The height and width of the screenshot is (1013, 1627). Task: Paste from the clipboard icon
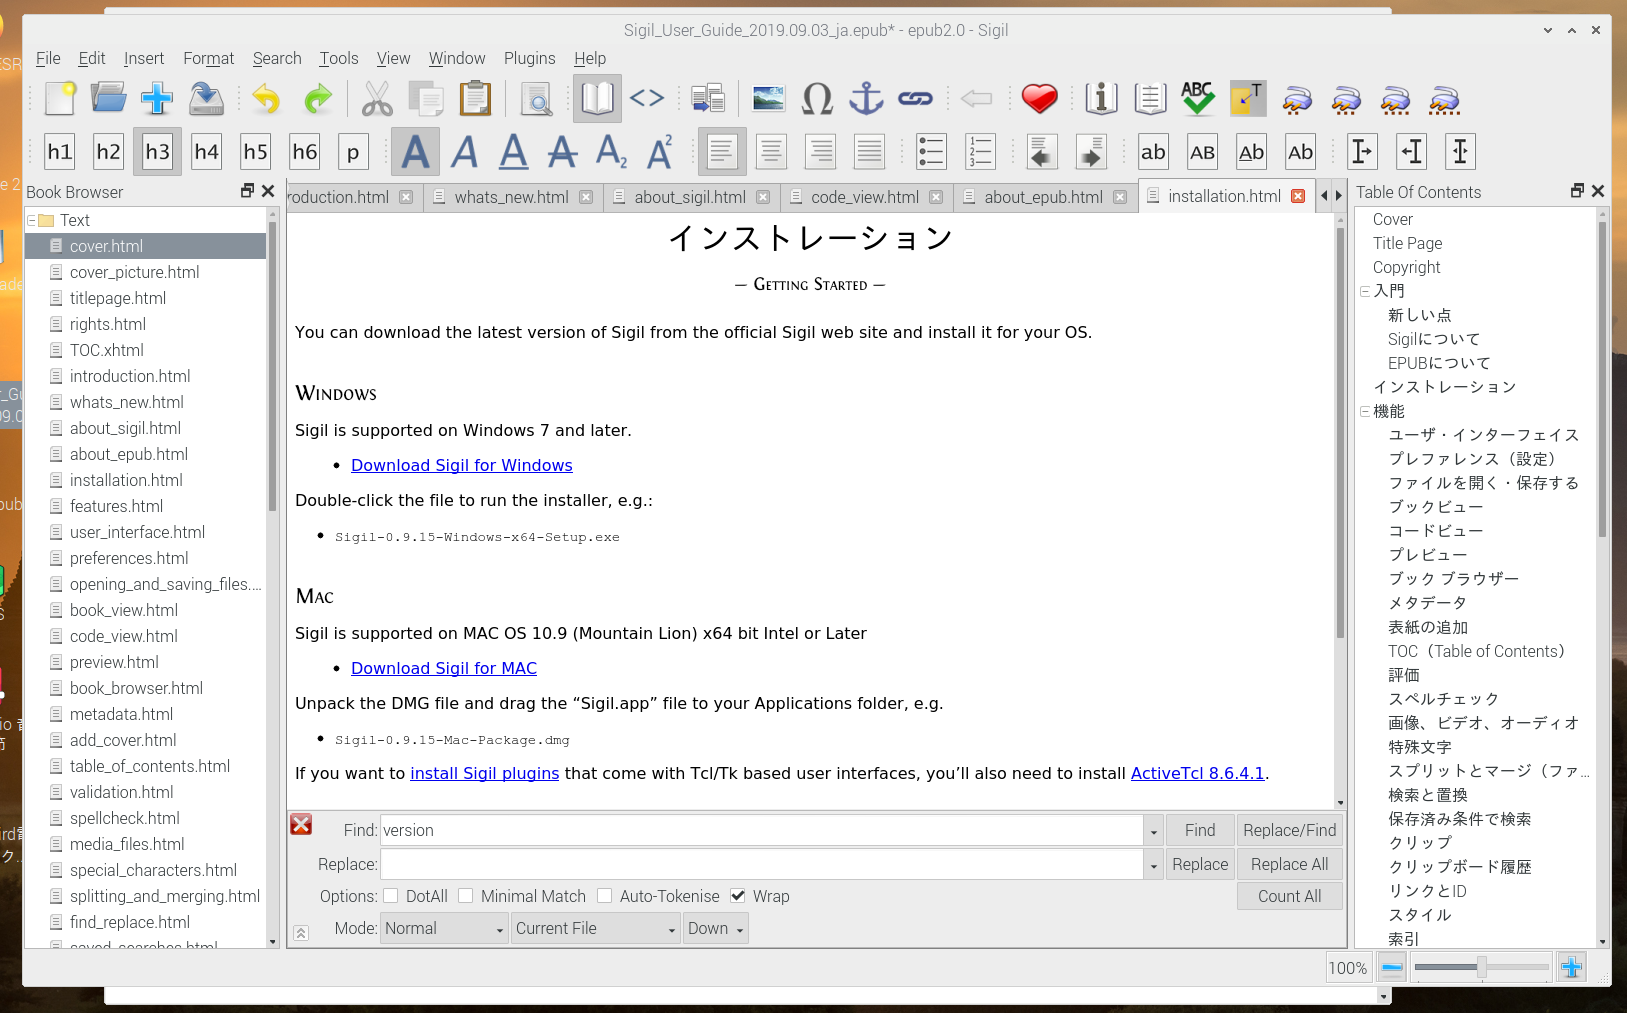(x=475, y=99)
